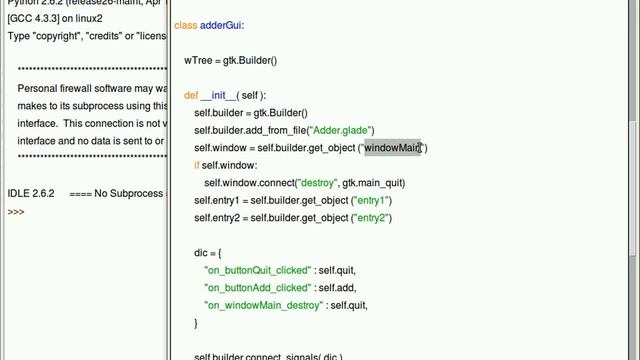Click the "Personal firewall software" line in shell
The image size is (640, 360).
pyautogui.click(x=92, y=89)
